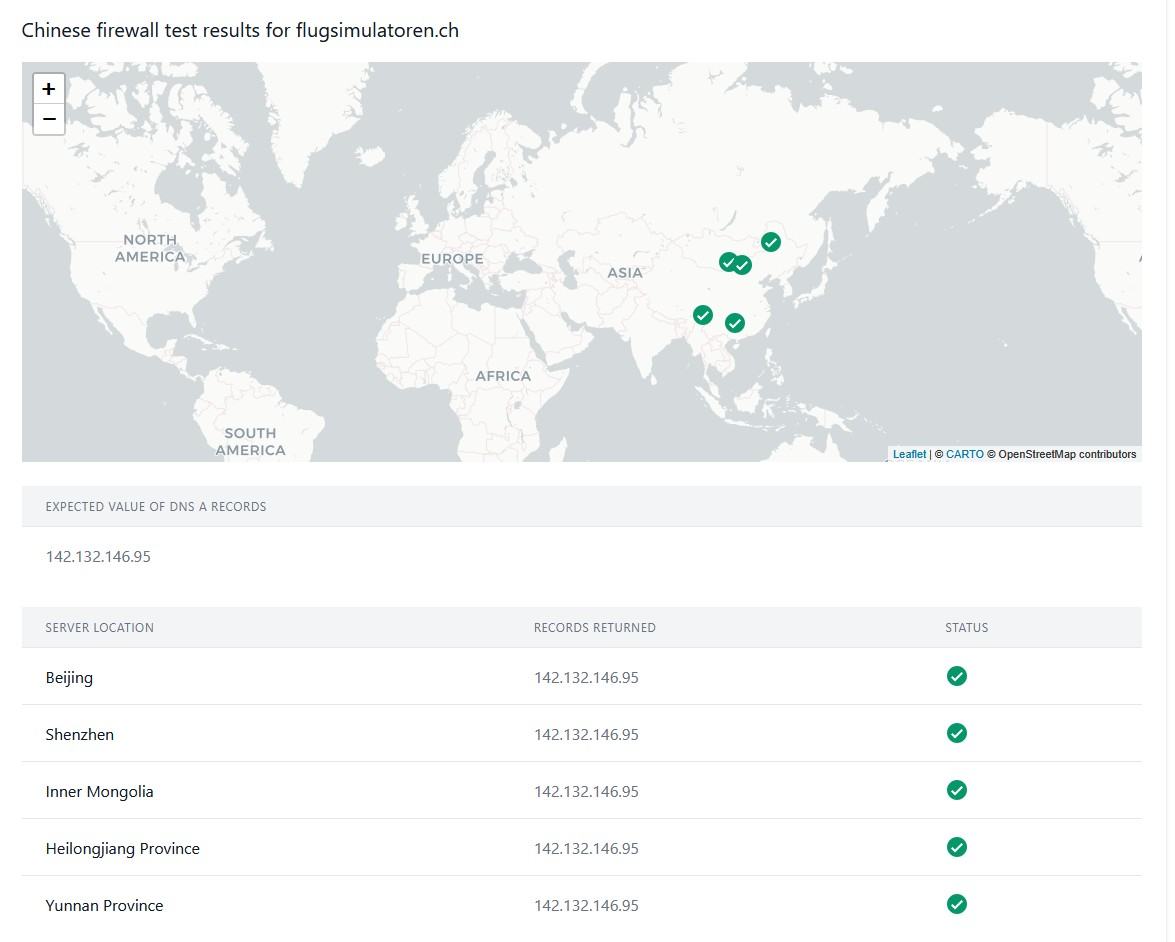Viewport: 1175px width, 942px height.
Task: Click the expected DNS value 142.132.146.95
Action: [x=98, y=556]
